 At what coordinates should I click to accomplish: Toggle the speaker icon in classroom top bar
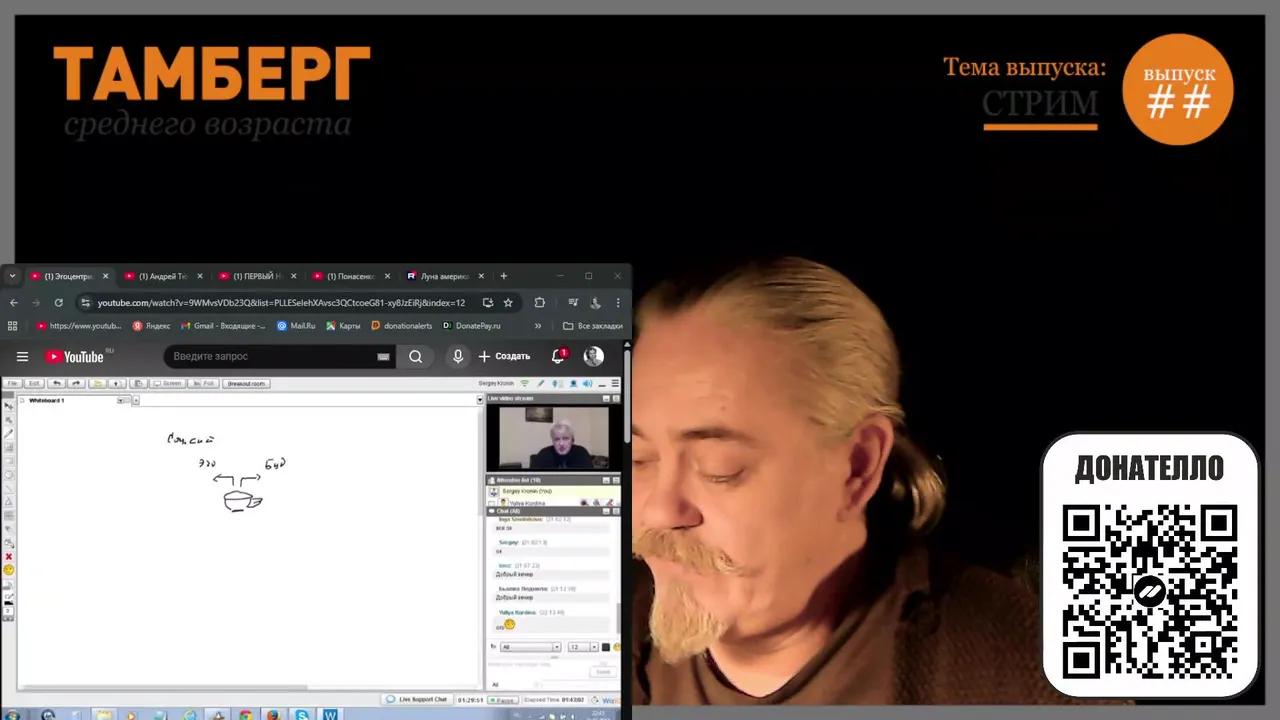pos(587,383)
